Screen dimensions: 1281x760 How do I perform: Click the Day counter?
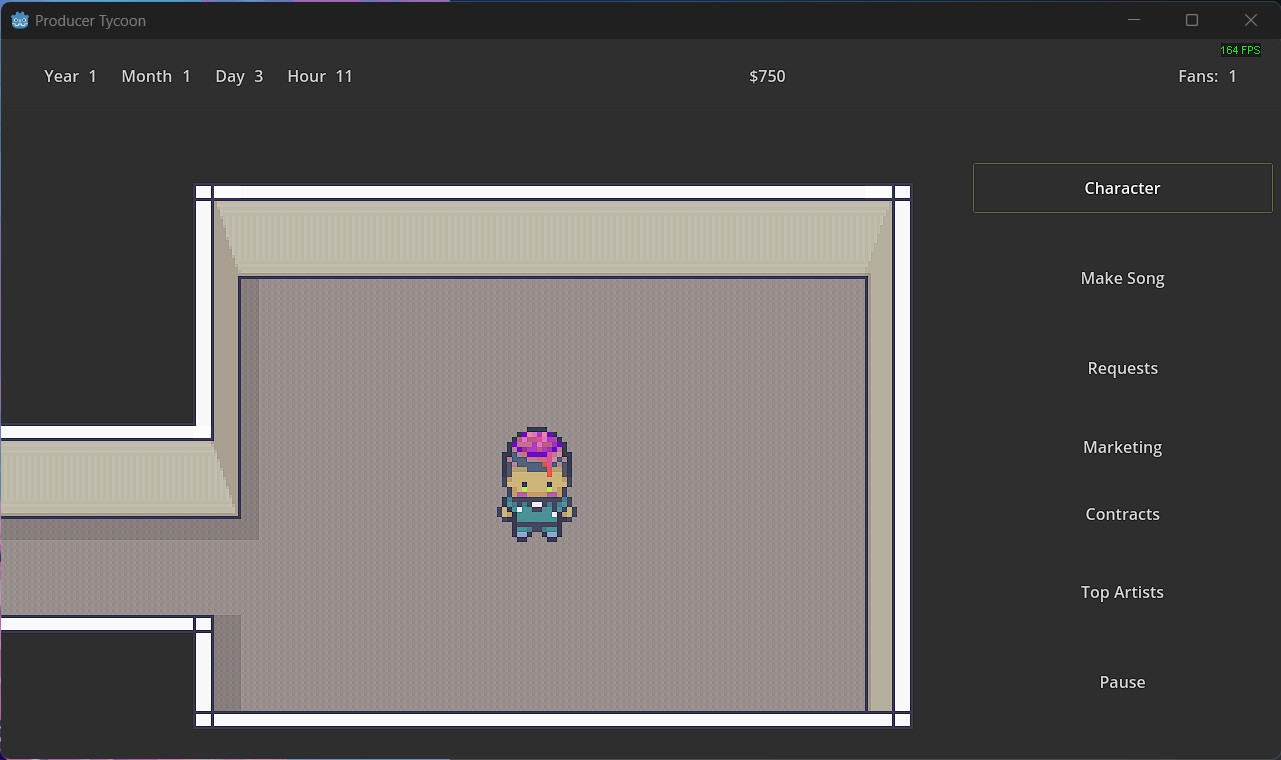[239, 76]
